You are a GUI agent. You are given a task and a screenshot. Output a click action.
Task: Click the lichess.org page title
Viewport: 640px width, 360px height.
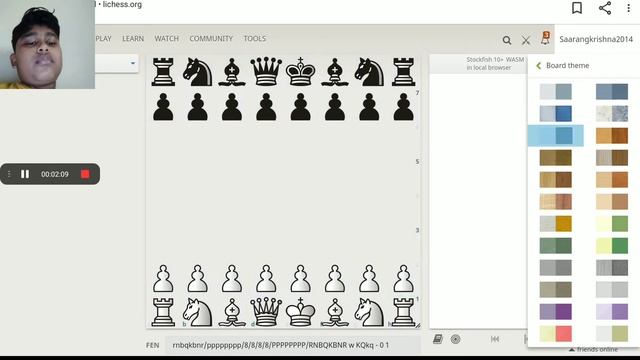pyautogui.click(x=122, y=4)
